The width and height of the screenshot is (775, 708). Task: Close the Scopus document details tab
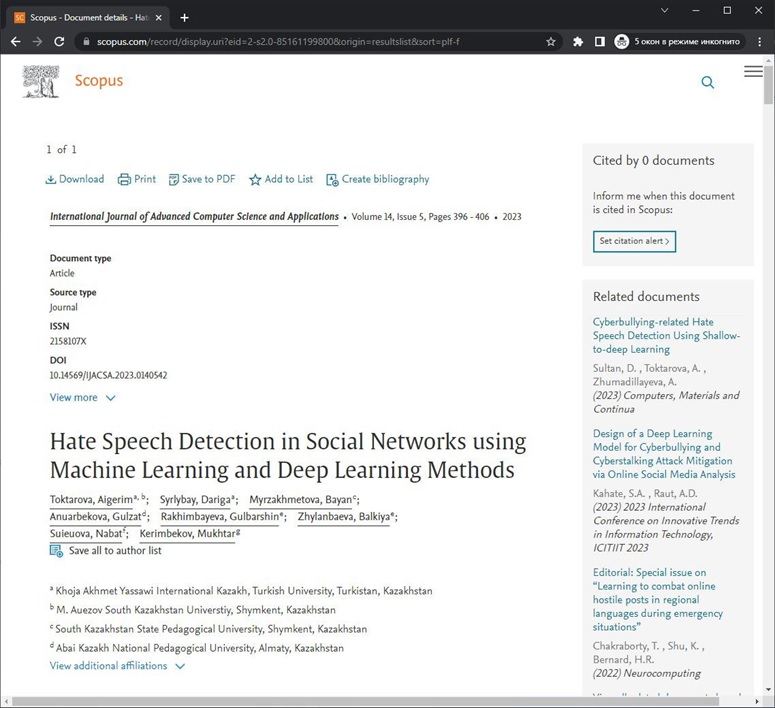(x=159, y=18)
